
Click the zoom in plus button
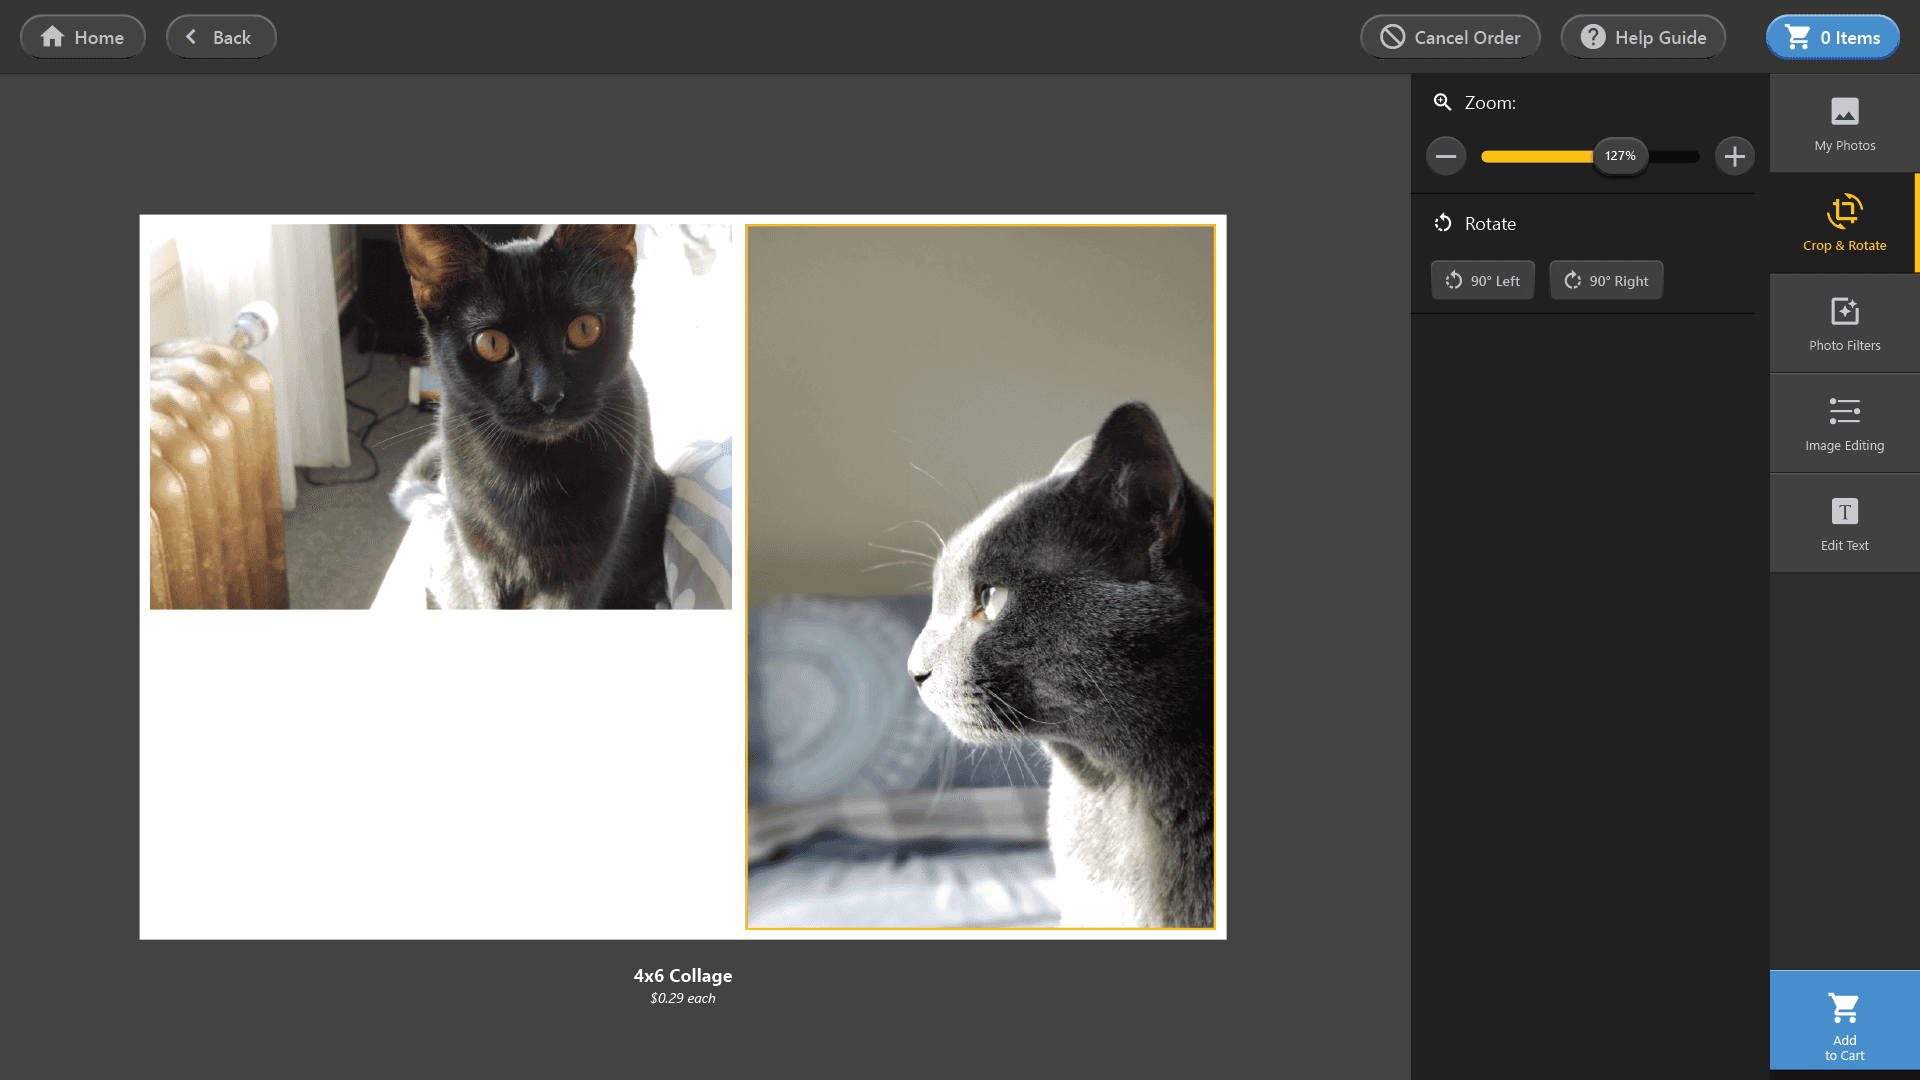coord(1734,156)
